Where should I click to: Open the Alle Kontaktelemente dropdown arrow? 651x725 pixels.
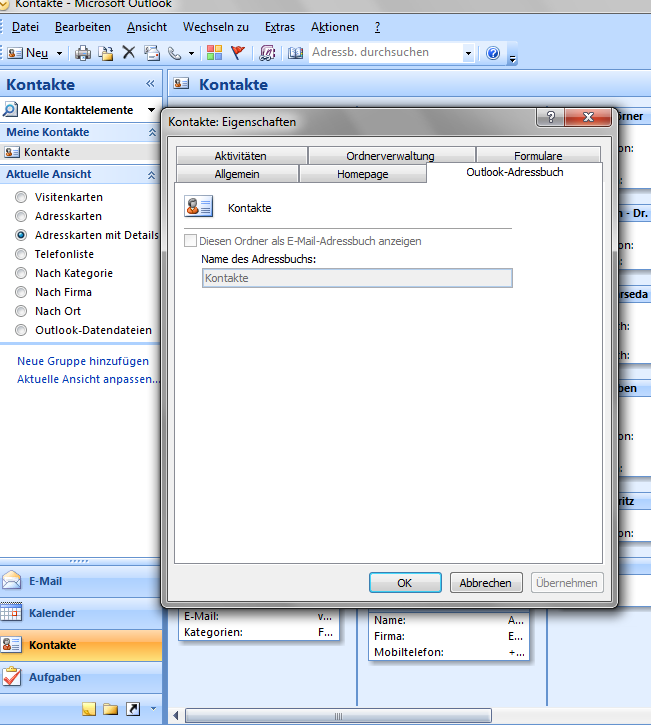151,110
